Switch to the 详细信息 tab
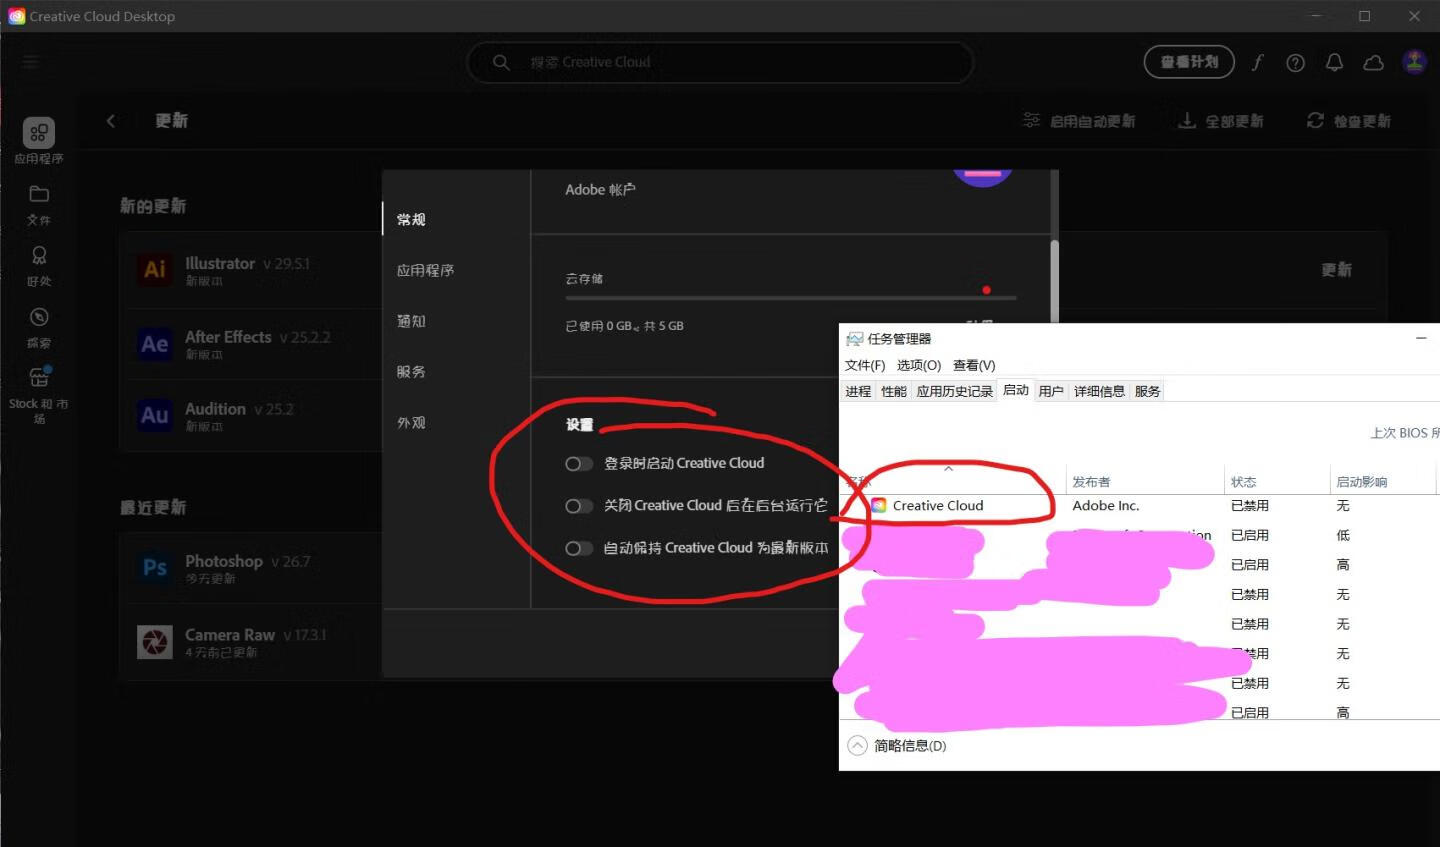This screenshot has width=1440, height=847. click(x=1099, y=391)
